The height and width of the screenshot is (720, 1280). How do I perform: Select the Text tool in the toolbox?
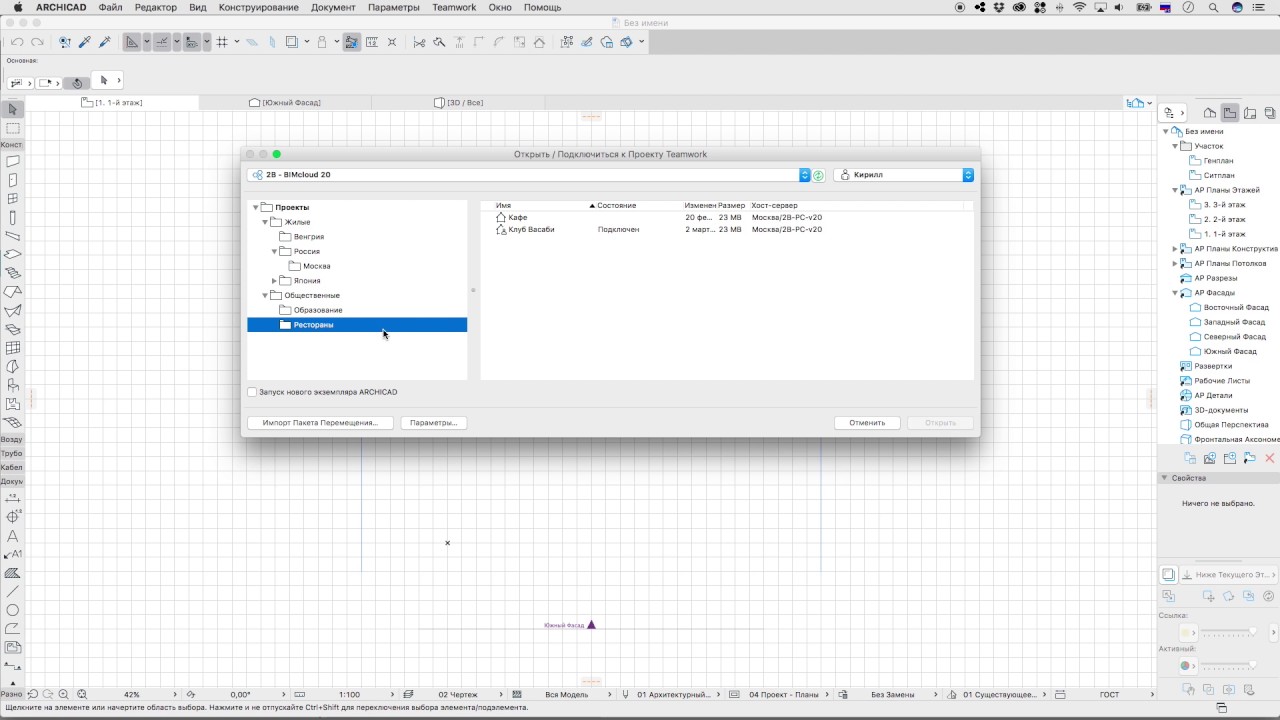pos(13,536)
